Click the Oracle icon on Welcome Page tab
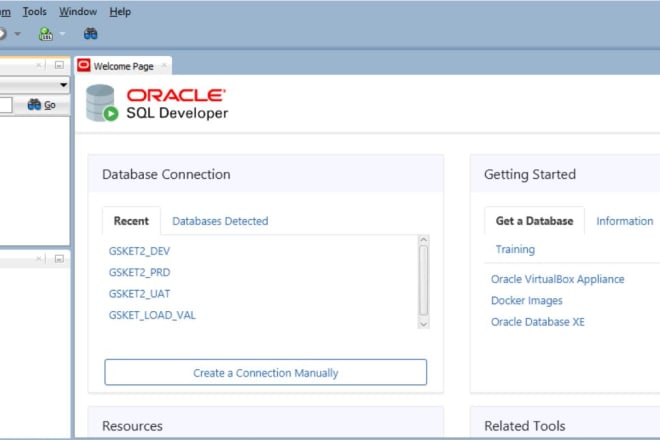Viewport: 660px width, 440px height. click(84, 65)
